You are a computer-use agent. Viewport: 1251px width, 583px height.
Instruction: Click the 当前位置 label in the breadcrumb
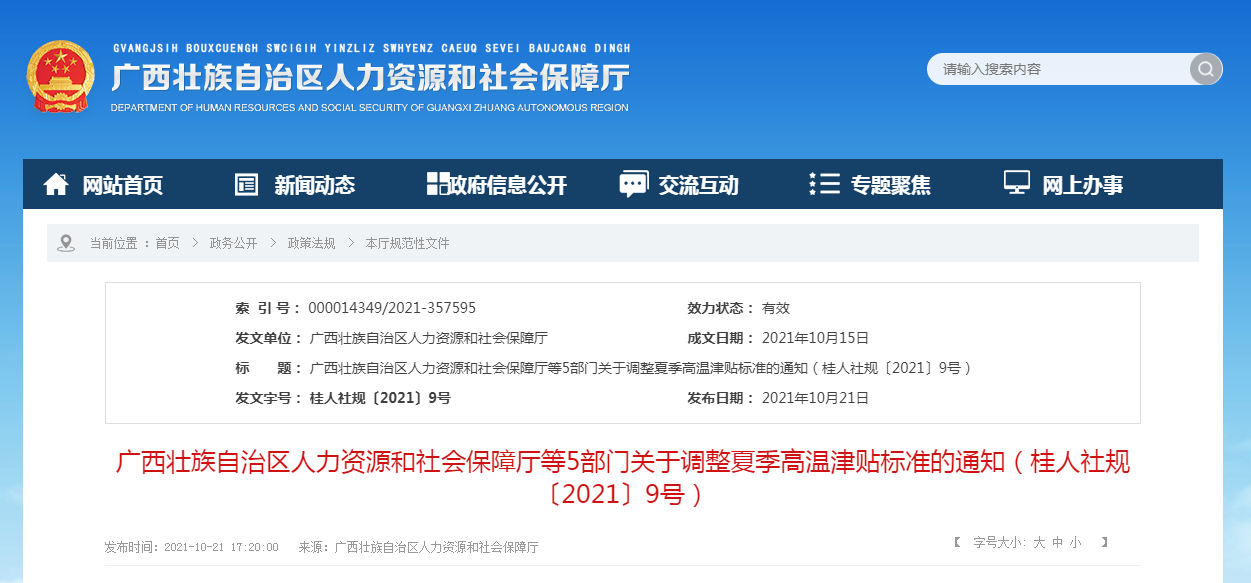(113, 243)
